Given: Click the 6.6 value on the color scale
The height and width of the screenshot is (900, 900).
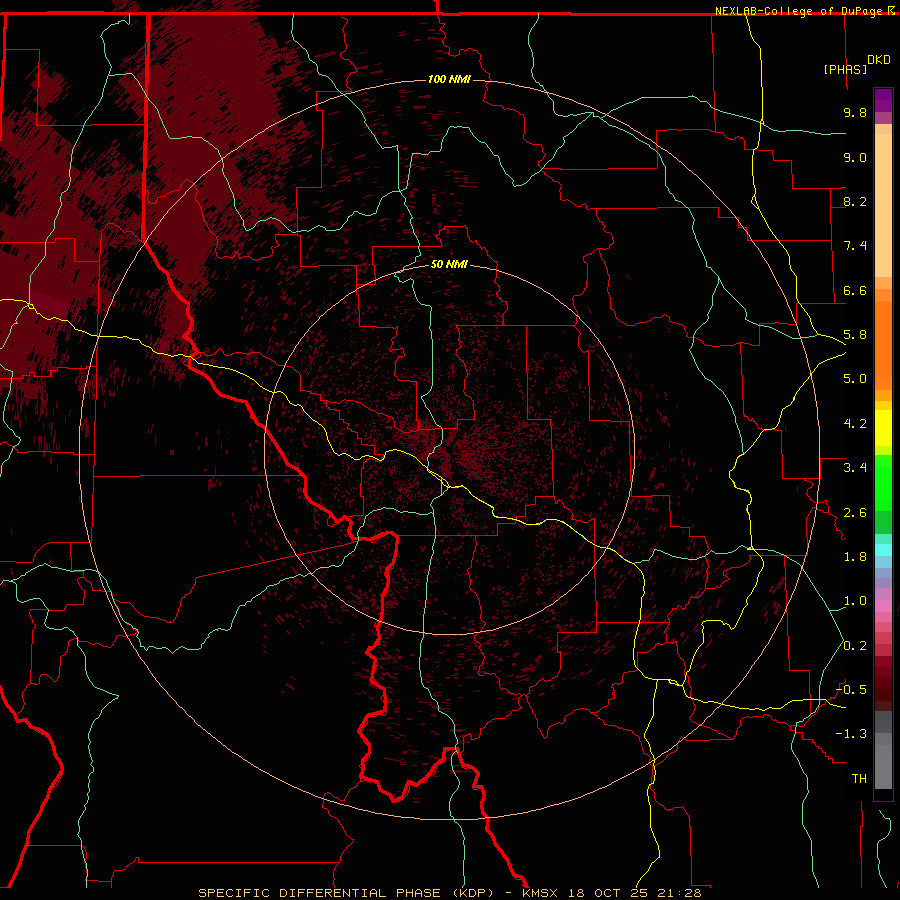Looking at the screenshot, I should pyautogui.click(x=855, y=290).
